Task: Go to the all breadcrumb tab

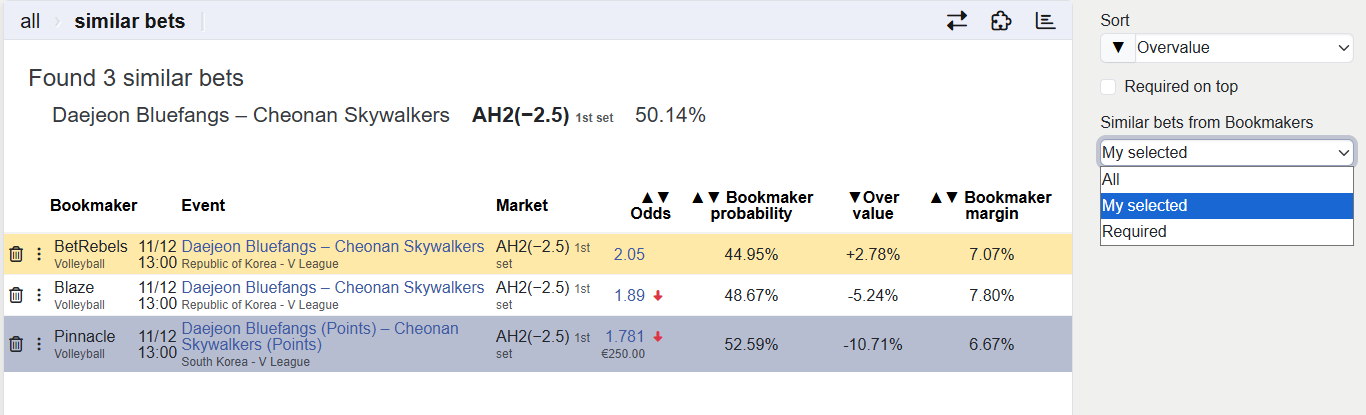Action: click(x=30, y=21)
